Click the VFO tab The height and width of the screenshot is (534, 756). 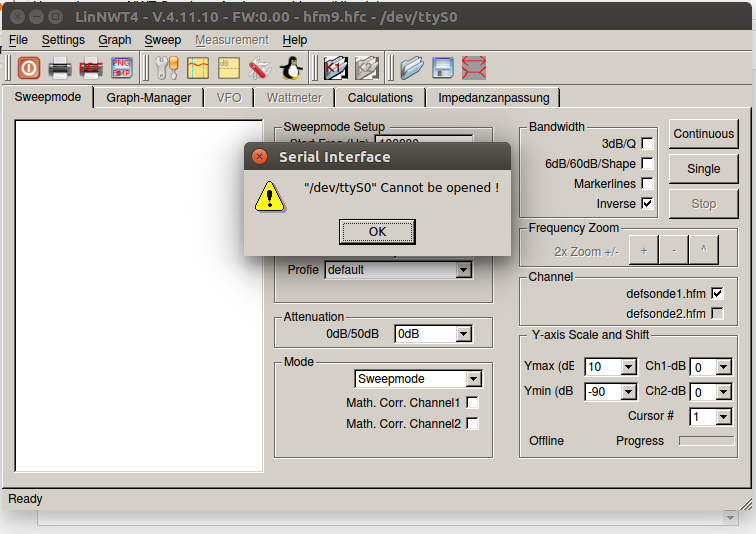pos(229,98)
